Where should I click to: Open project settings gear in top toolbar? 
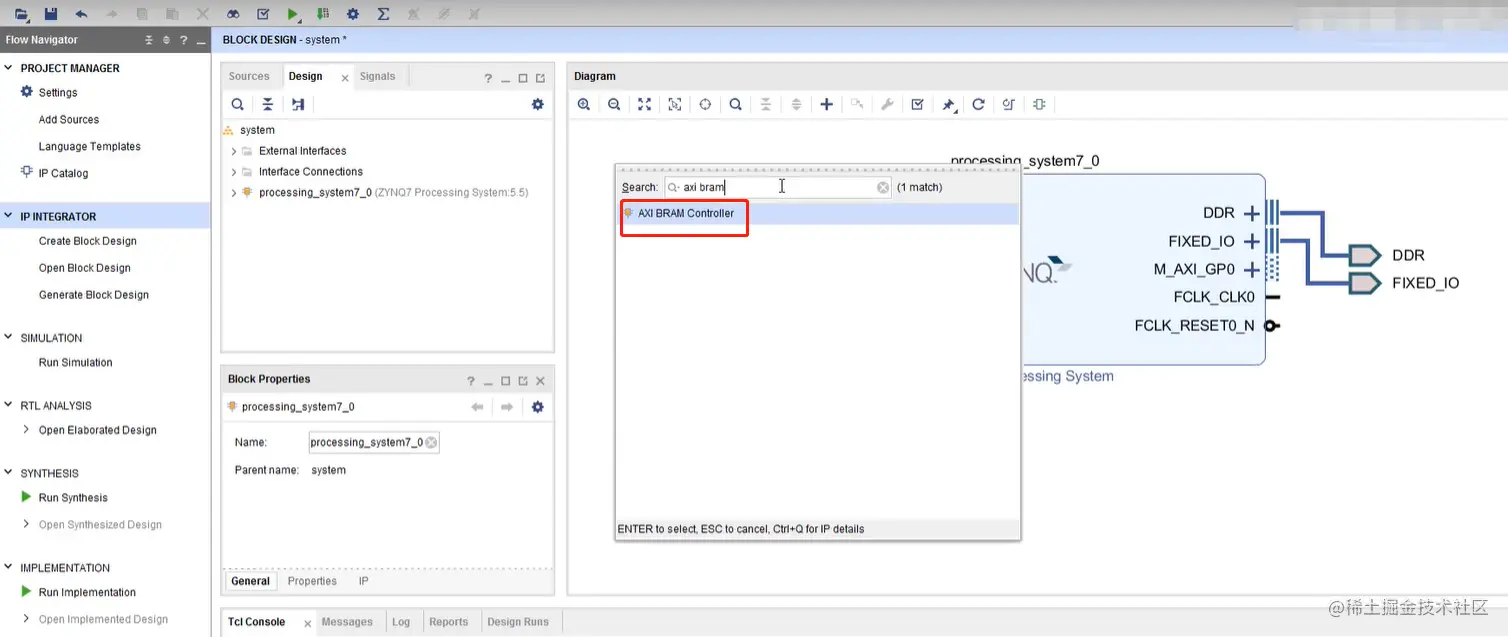pyautogui.click(x=352, y=14)
